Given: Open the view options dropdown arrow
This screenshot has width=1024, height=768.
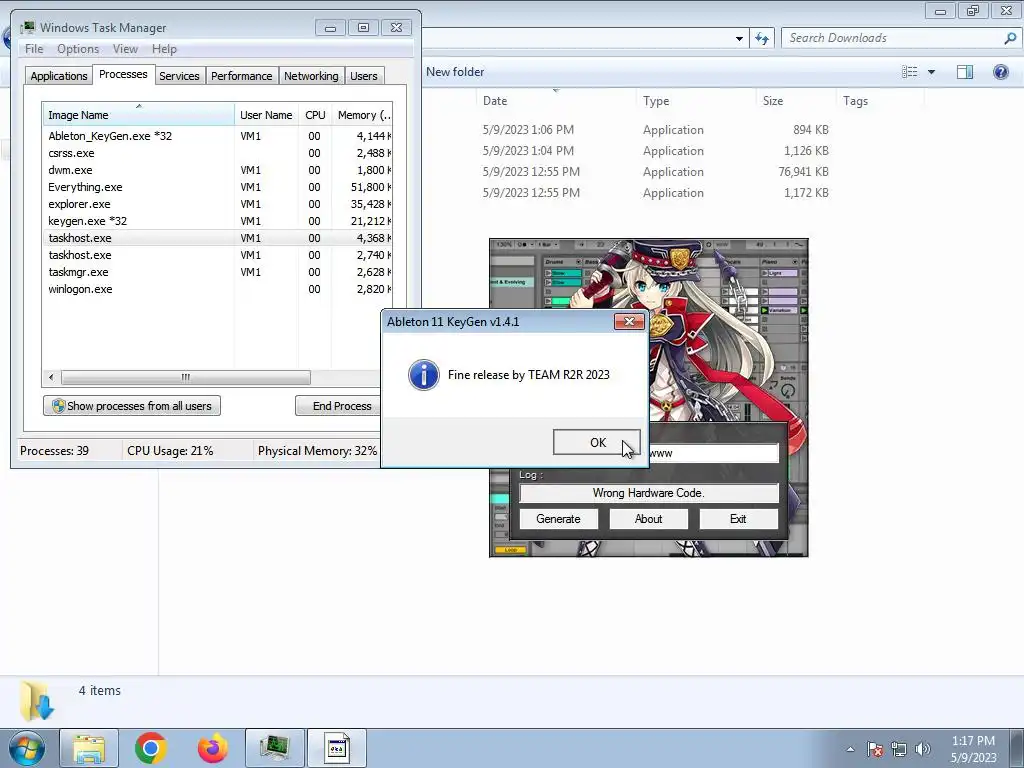Looking at the screenshot, I should 931,72.
